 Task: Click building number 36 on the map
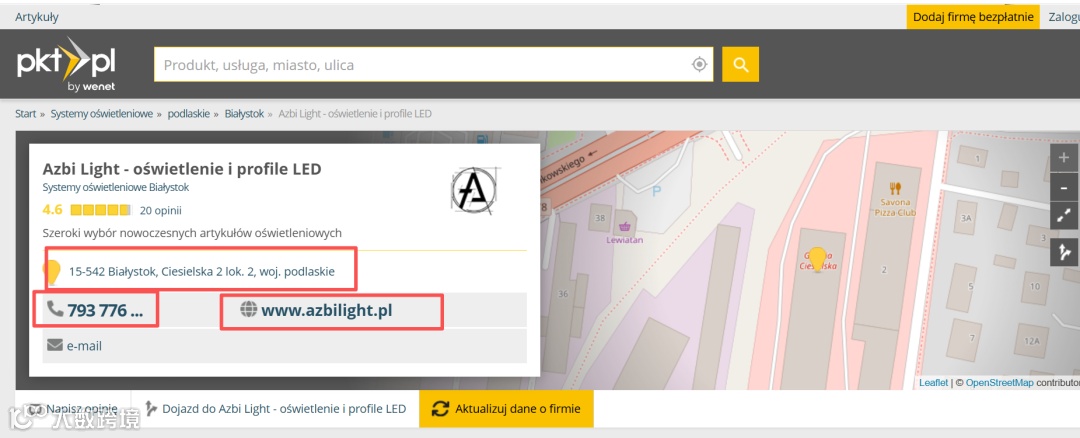(563, 294)
